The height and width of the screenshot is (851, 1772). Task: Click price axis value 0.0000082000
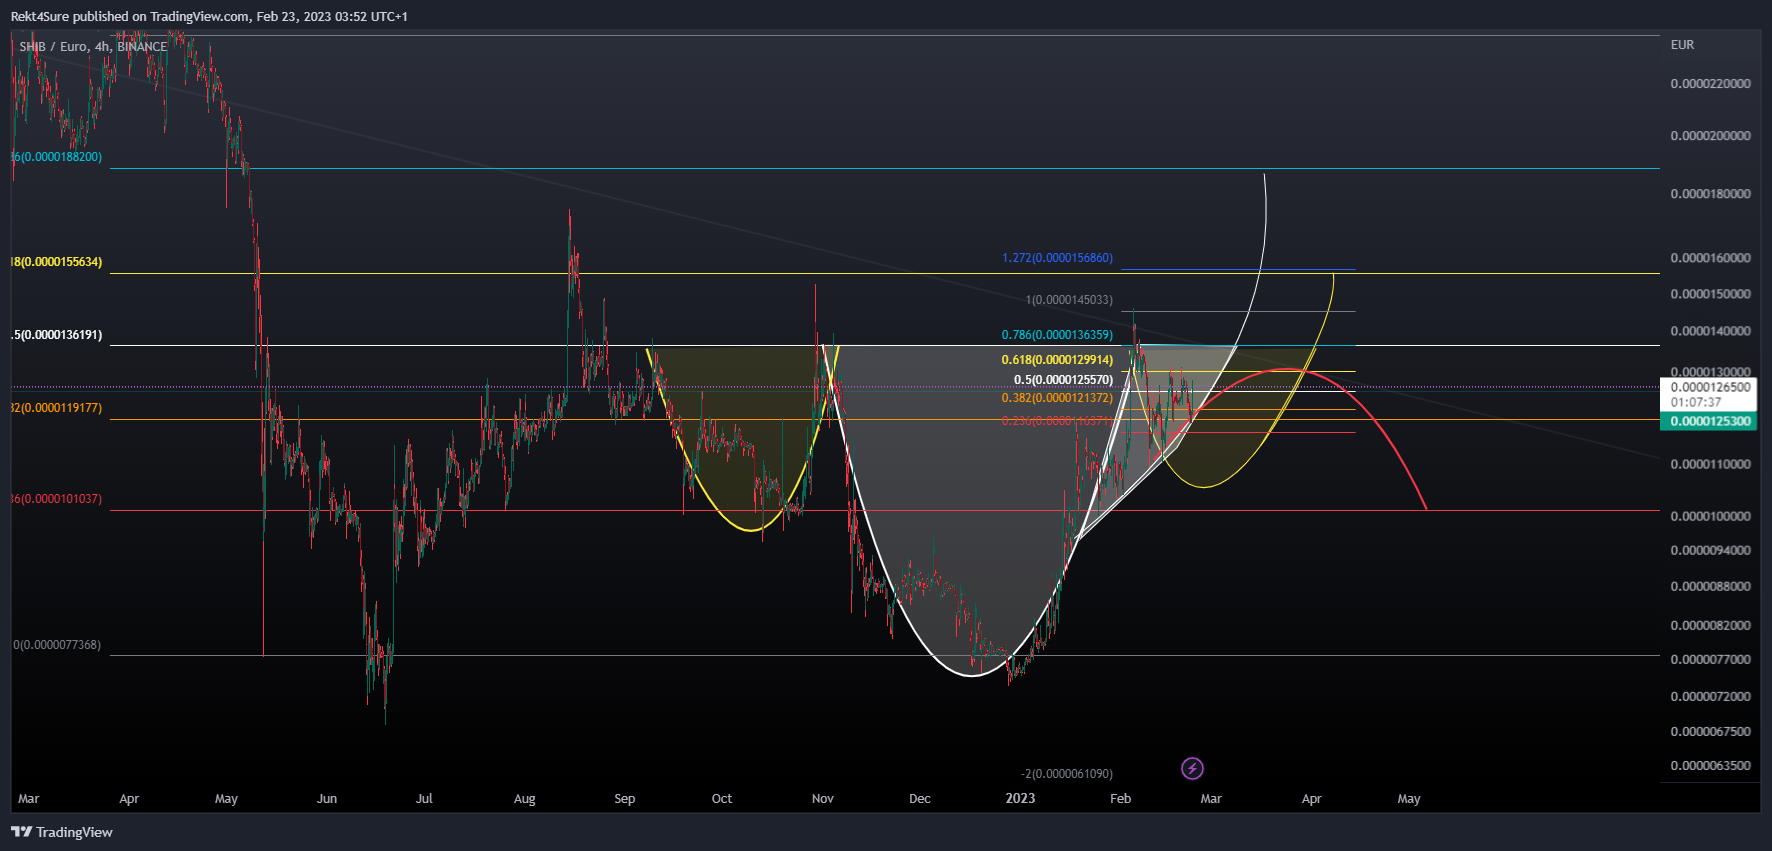(1710, 626)
